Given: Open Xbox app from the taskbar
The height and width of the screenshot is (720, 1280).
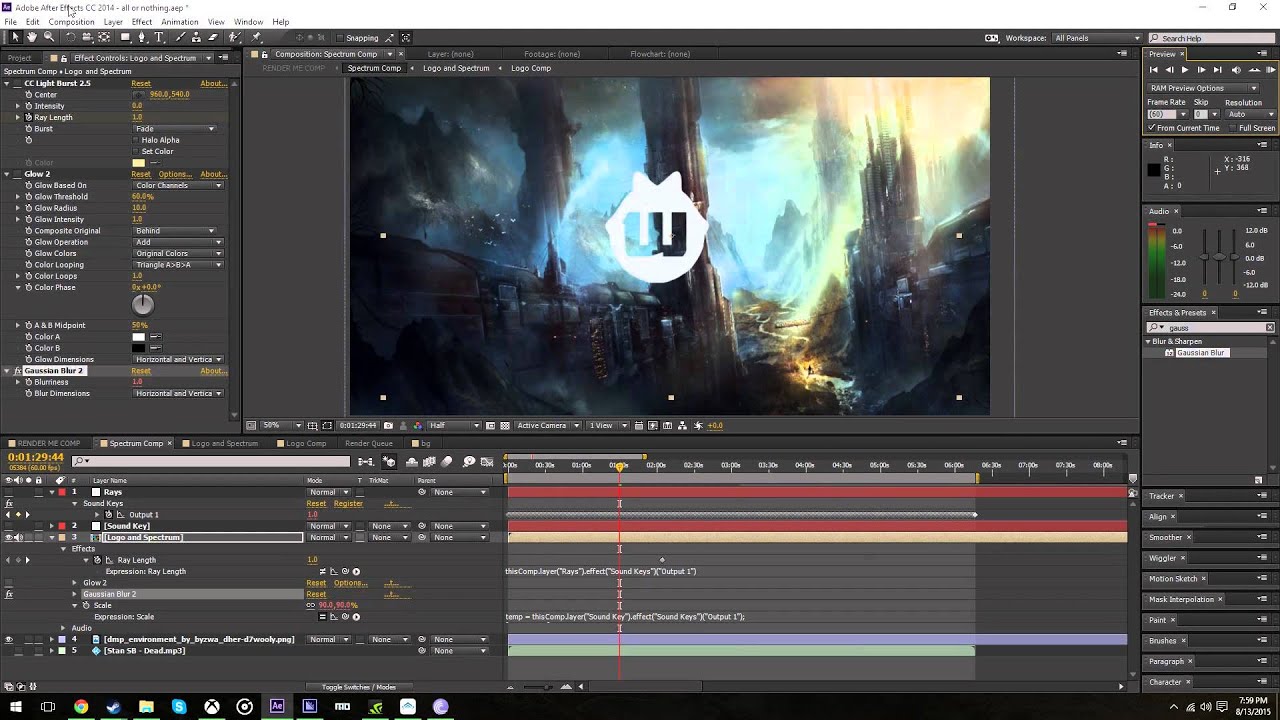Looking at the screenshot, I should coord(212,707).
